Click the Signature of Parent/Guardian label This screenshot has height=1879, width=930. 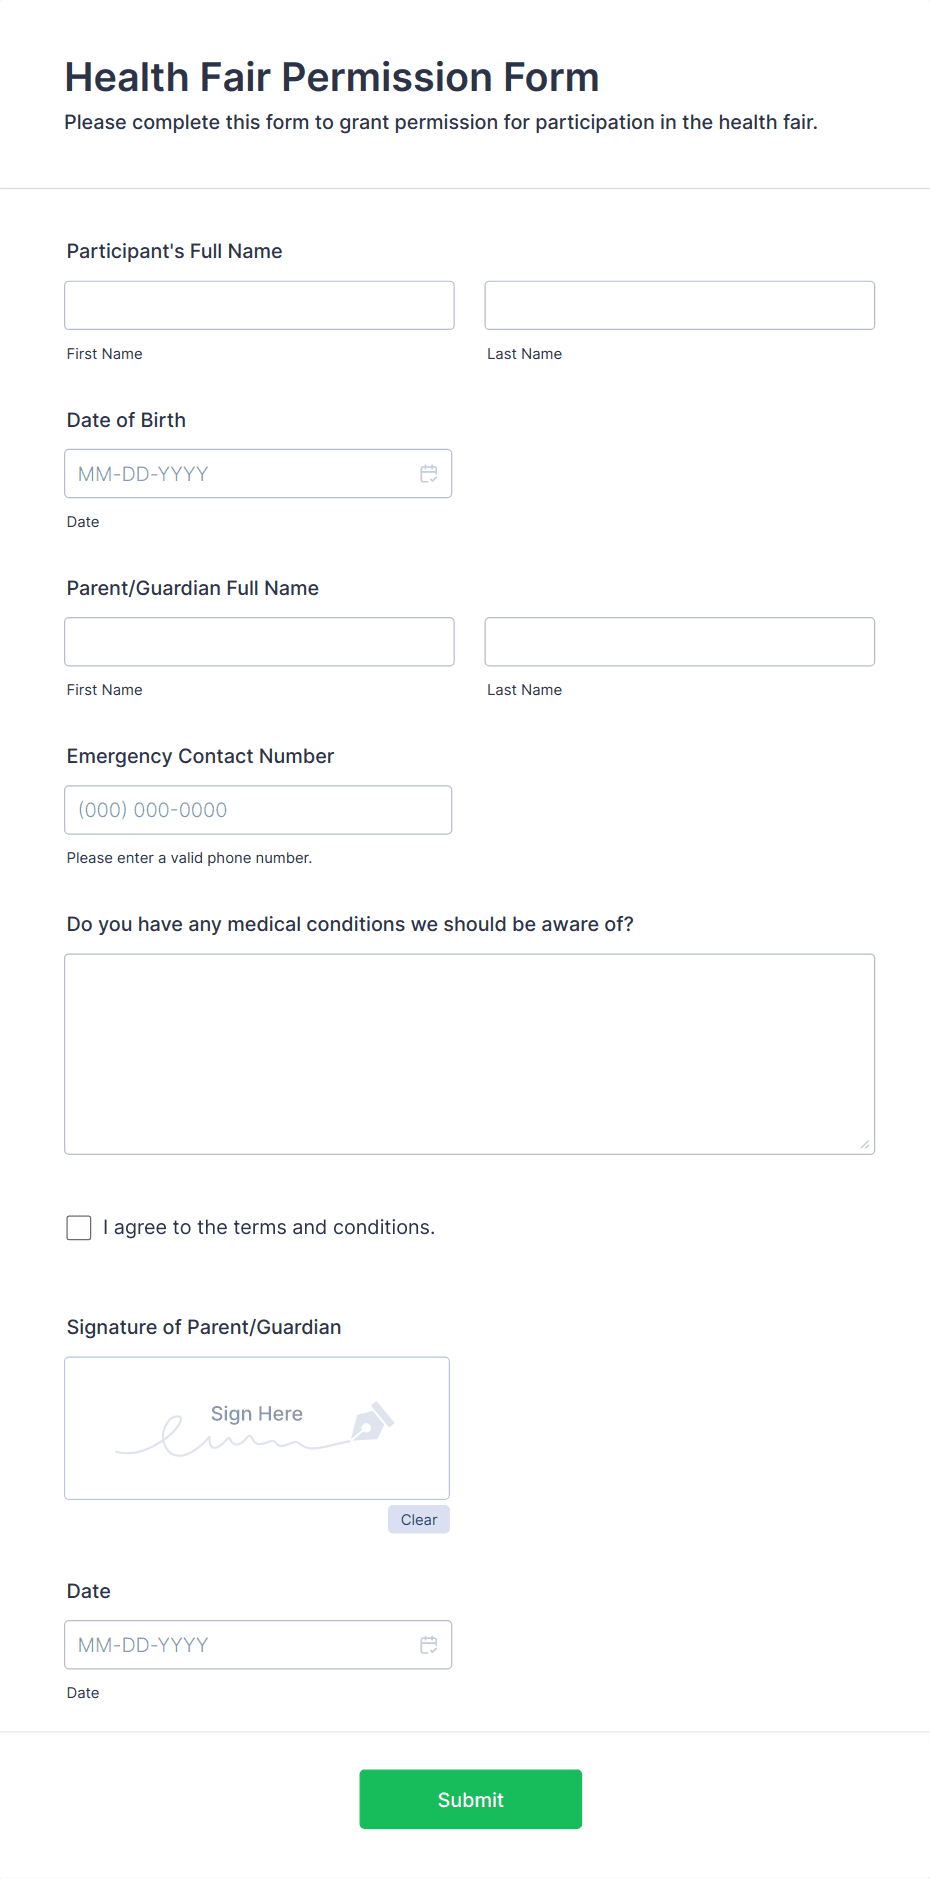[x=204, y=1327]
